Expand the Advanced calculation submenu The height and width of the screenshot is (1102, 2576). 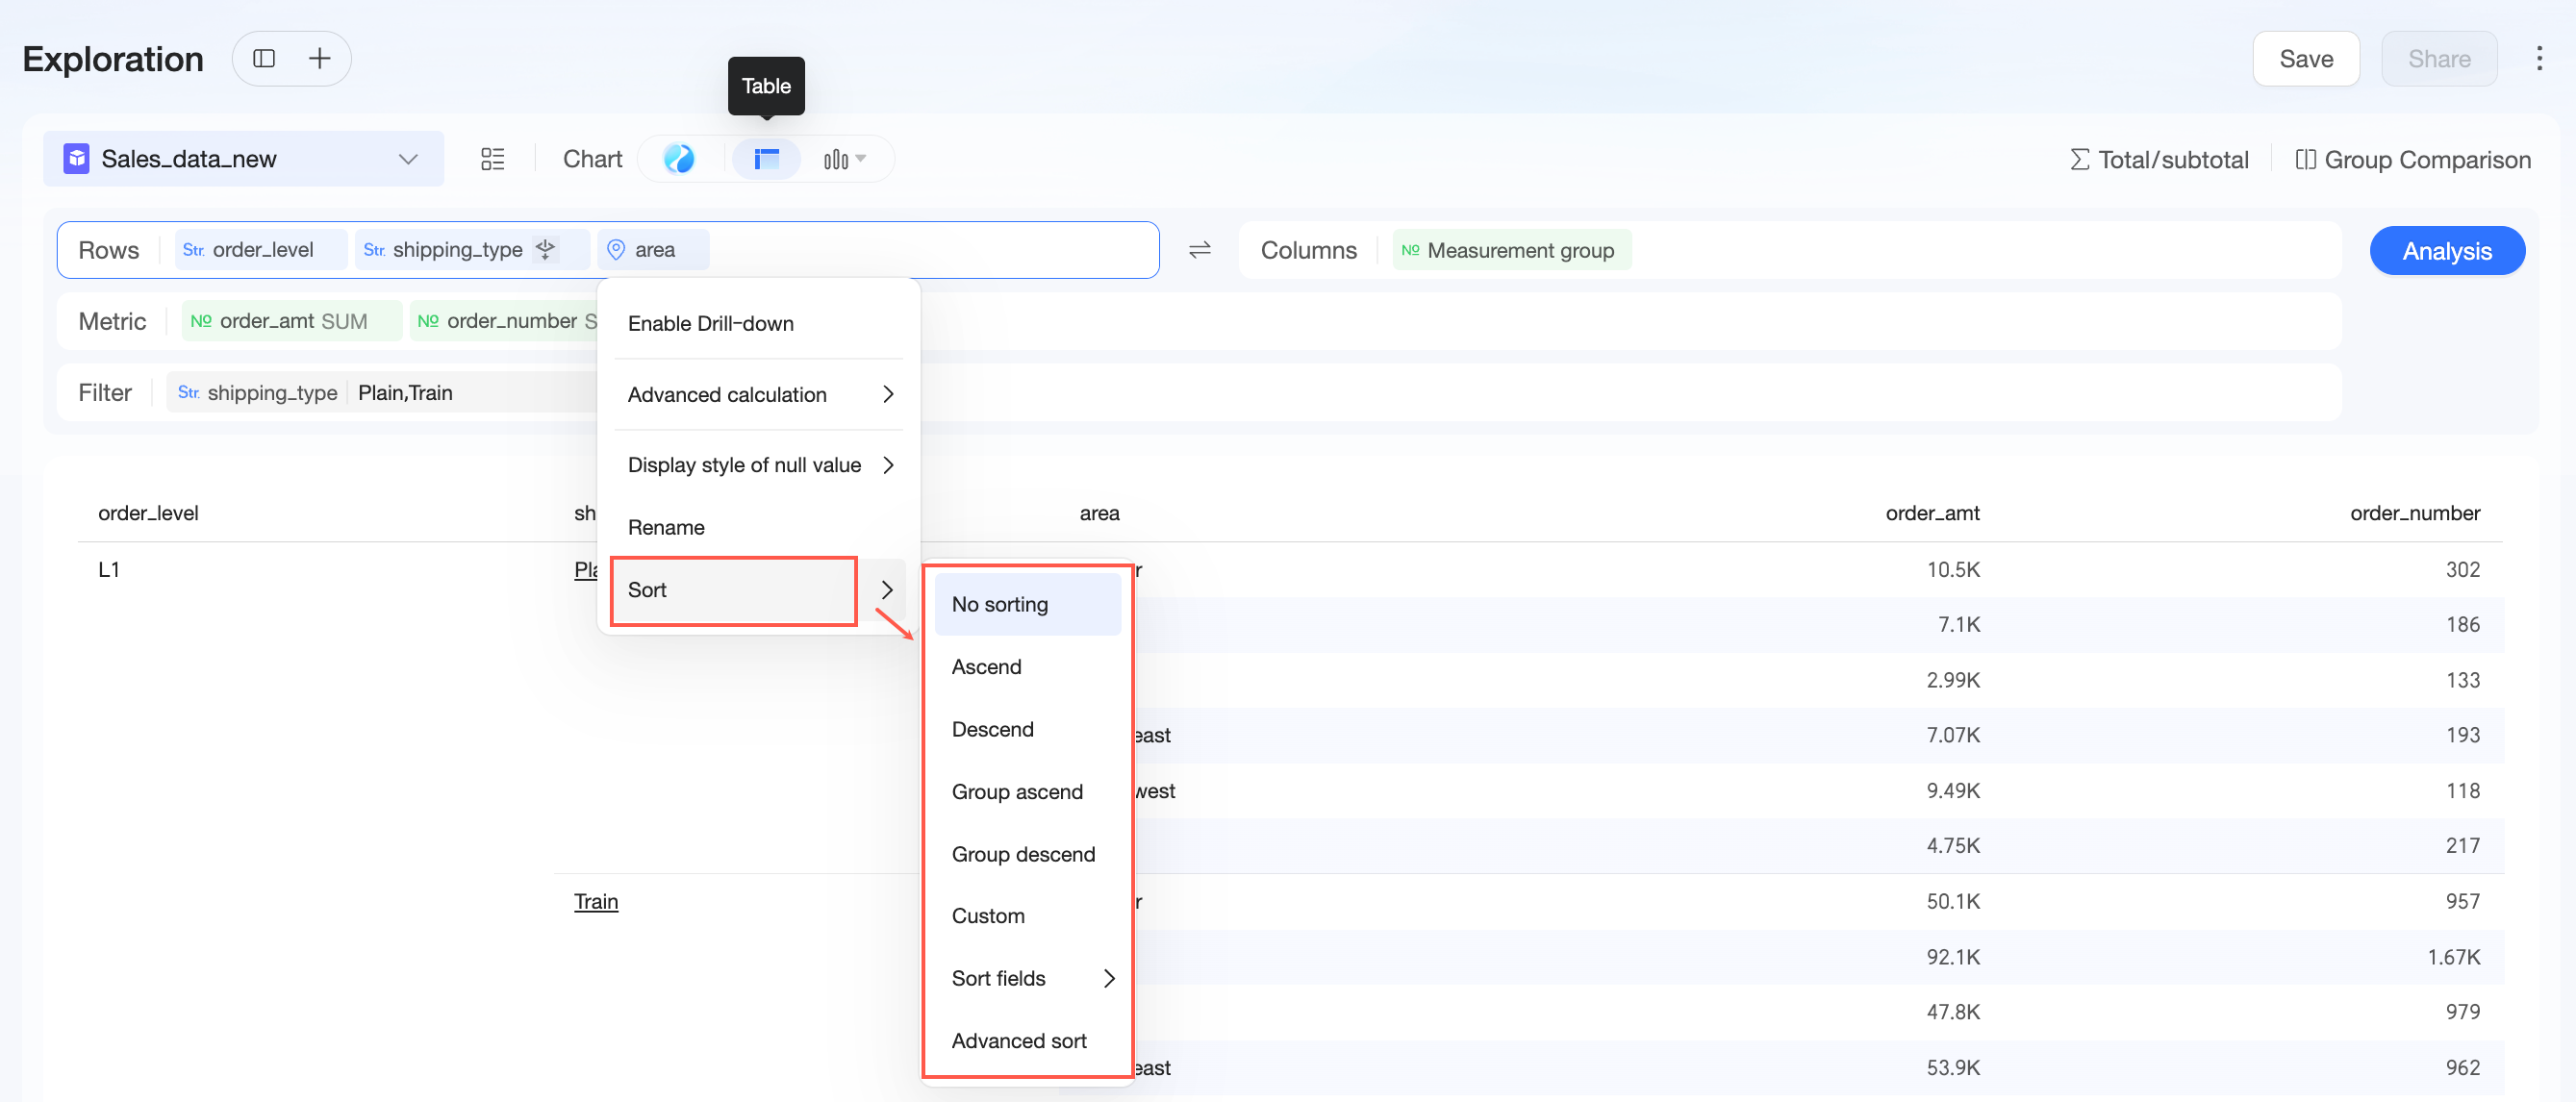pos(760,394)
